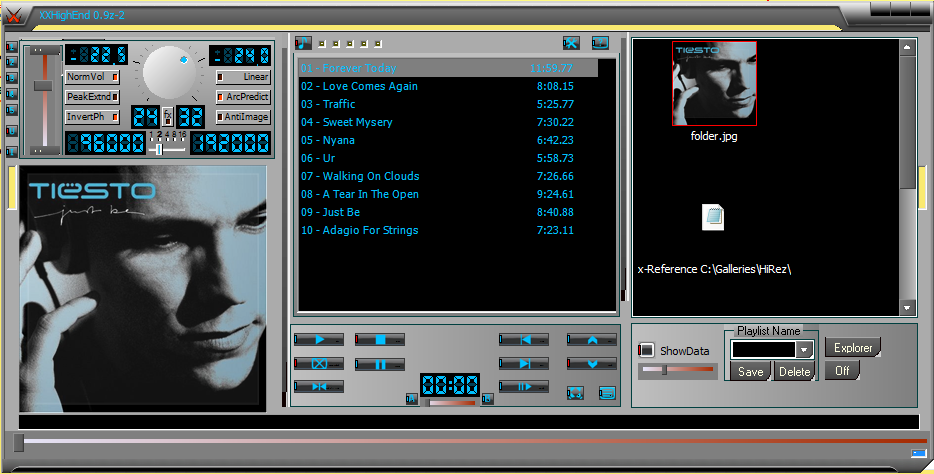The height and width of the screenshot is (474, 934).
Task: Click the Save playlist button
Action: pyautogui.click(x=751, y=372)
